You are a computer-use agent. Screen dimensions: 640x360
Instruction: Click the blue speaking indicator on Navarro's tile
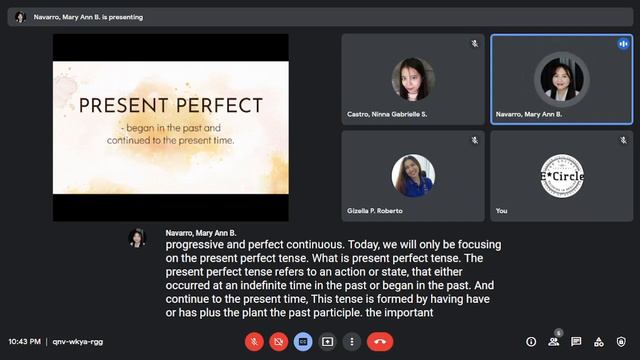tap(623, 44)
